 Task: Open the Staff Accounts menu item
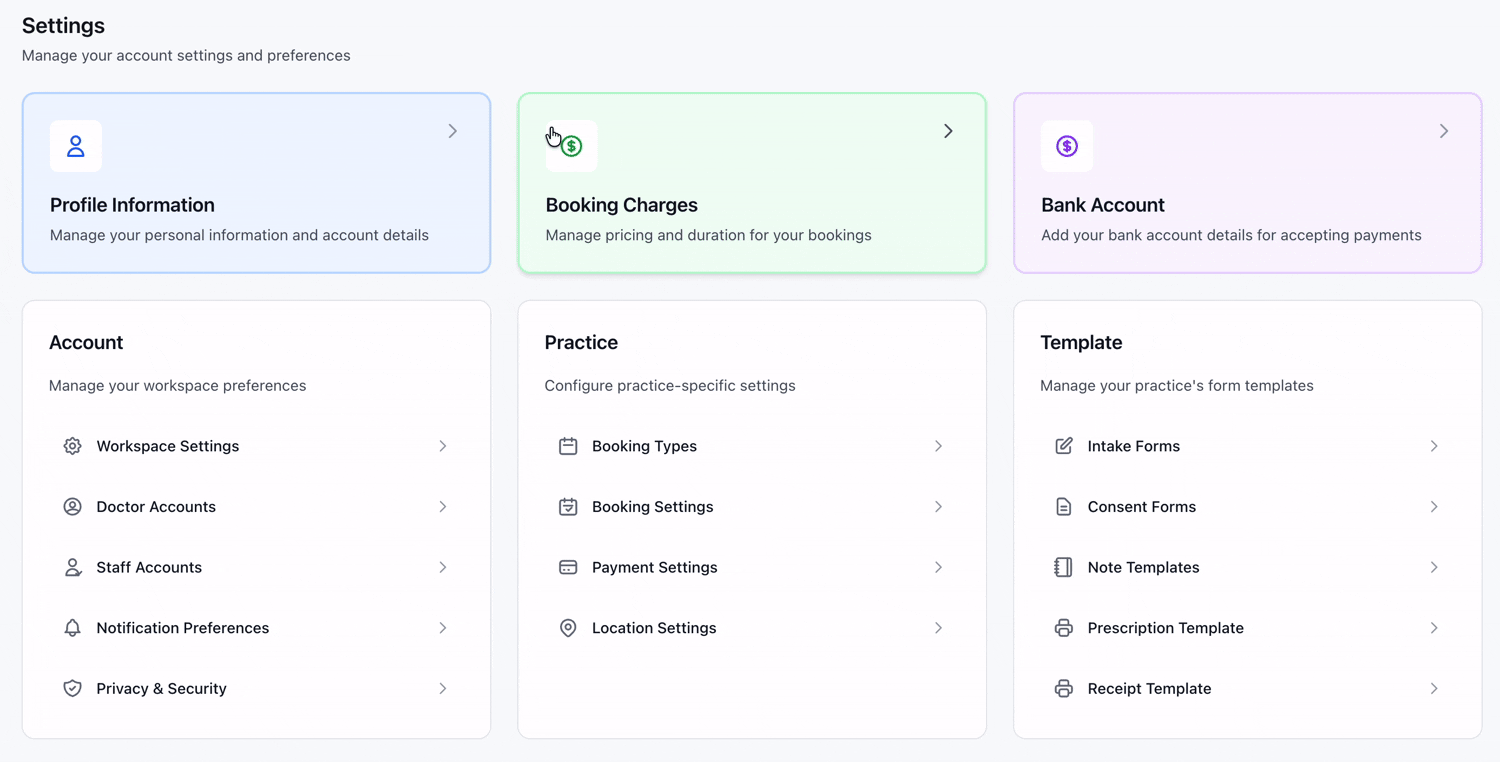pos(149,567)
